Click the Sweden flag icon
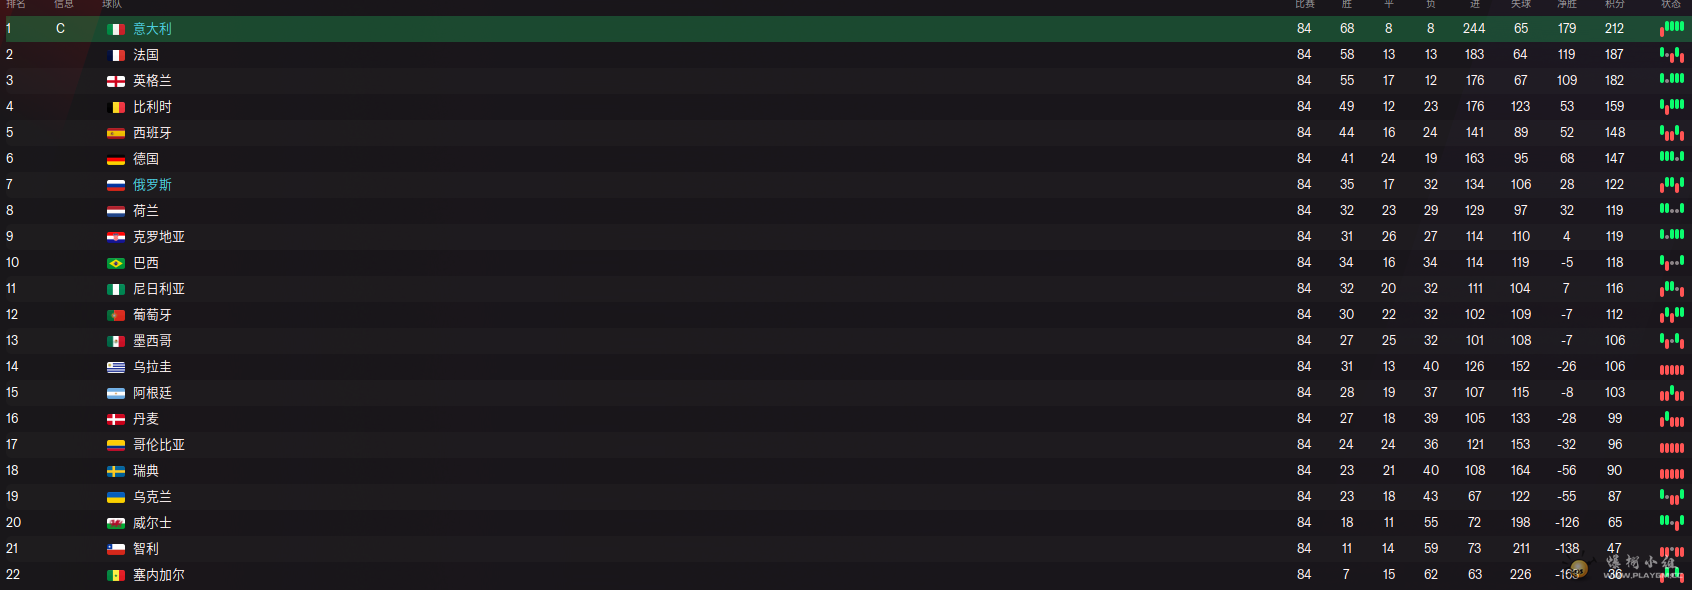 pos(116,471)
